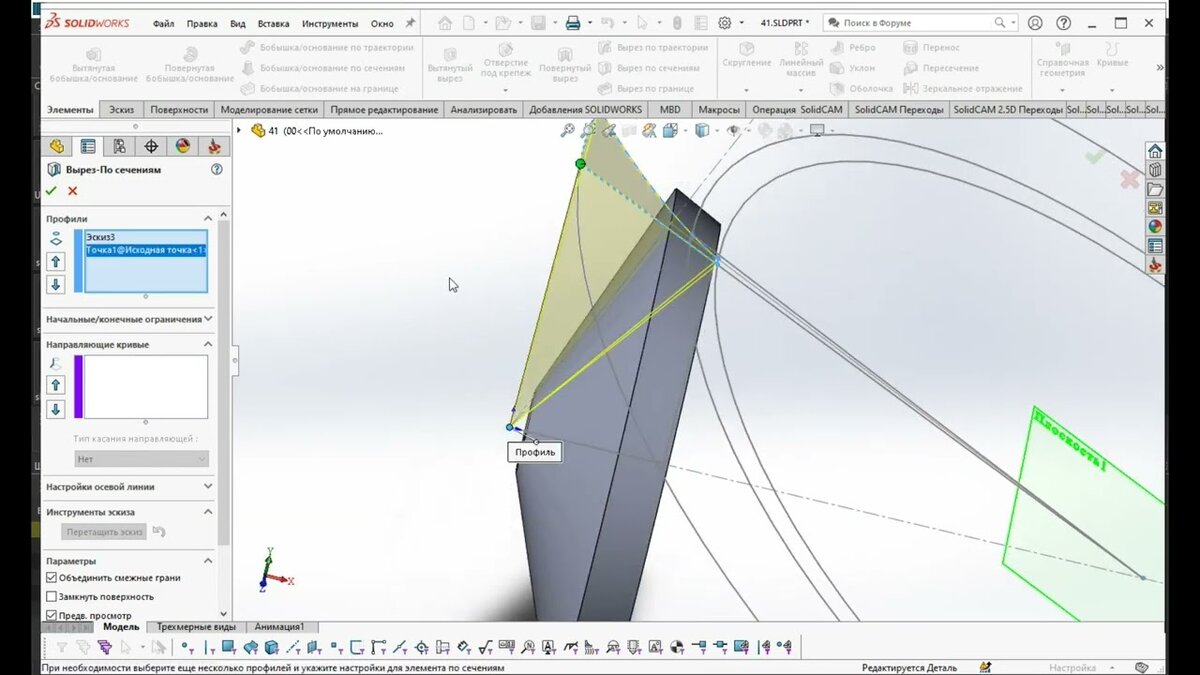Viewport: 1200px width, 675px height.
Task: Open the Вид menu
Action: pos(238,23)
